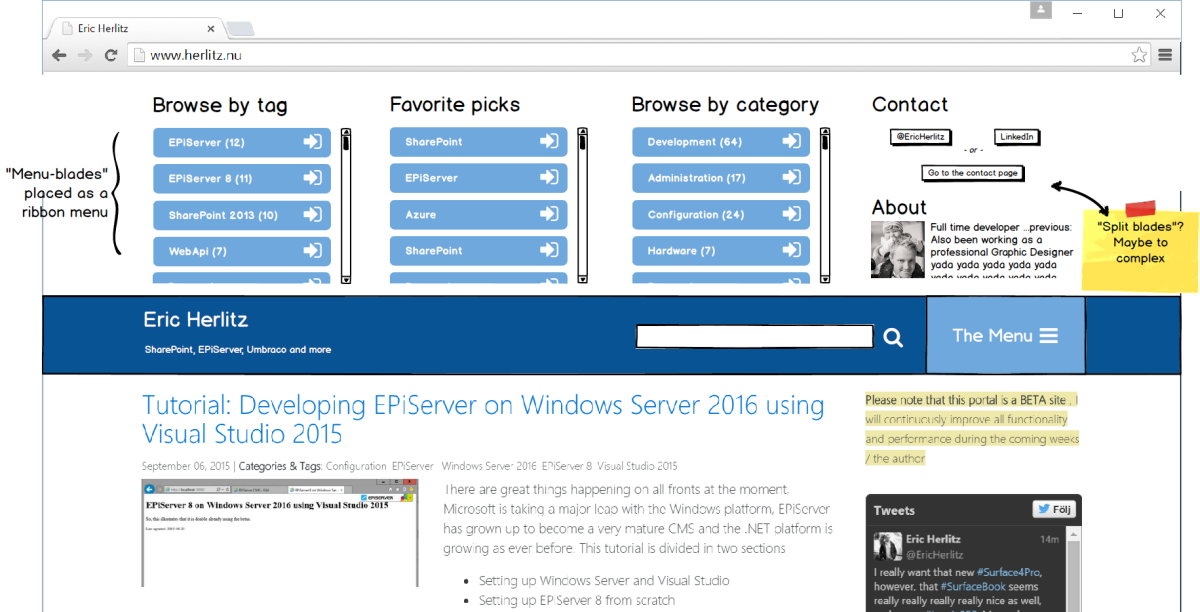
Task: Bookmark page with the star icon
Action: (x=1139, y=55)
